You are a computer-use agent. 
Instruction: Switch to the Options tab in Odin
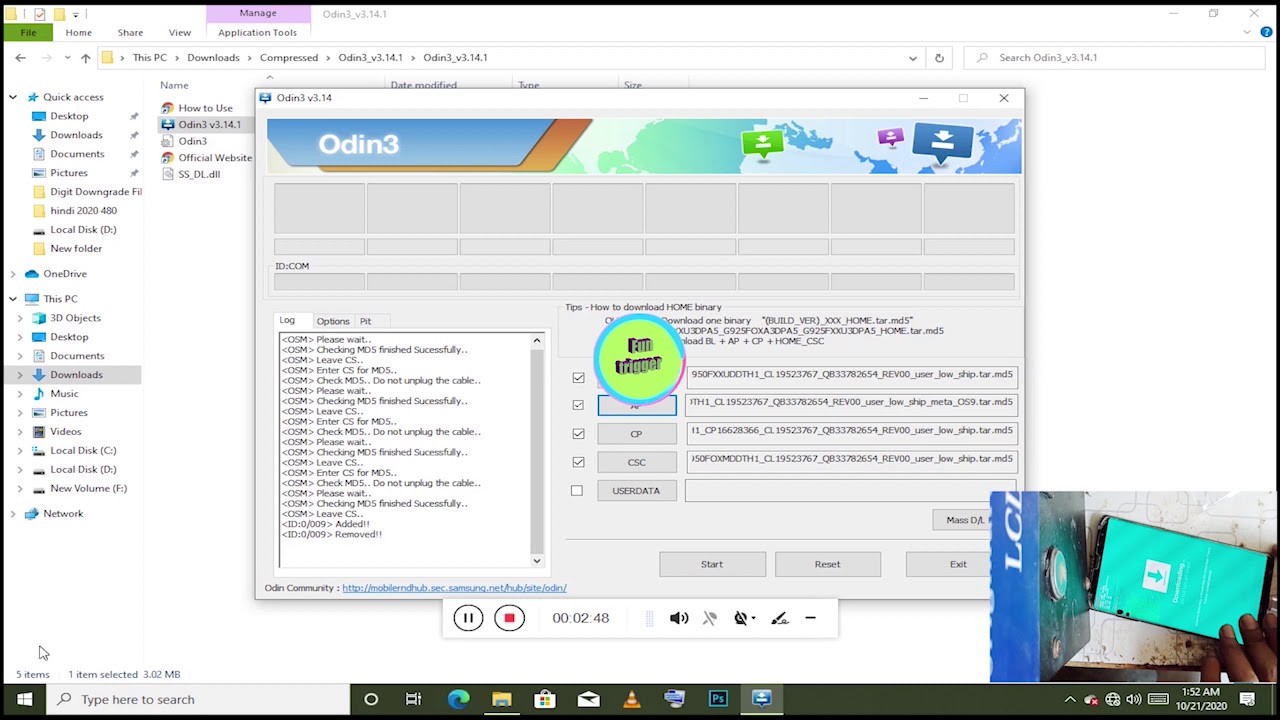point(333,321)
